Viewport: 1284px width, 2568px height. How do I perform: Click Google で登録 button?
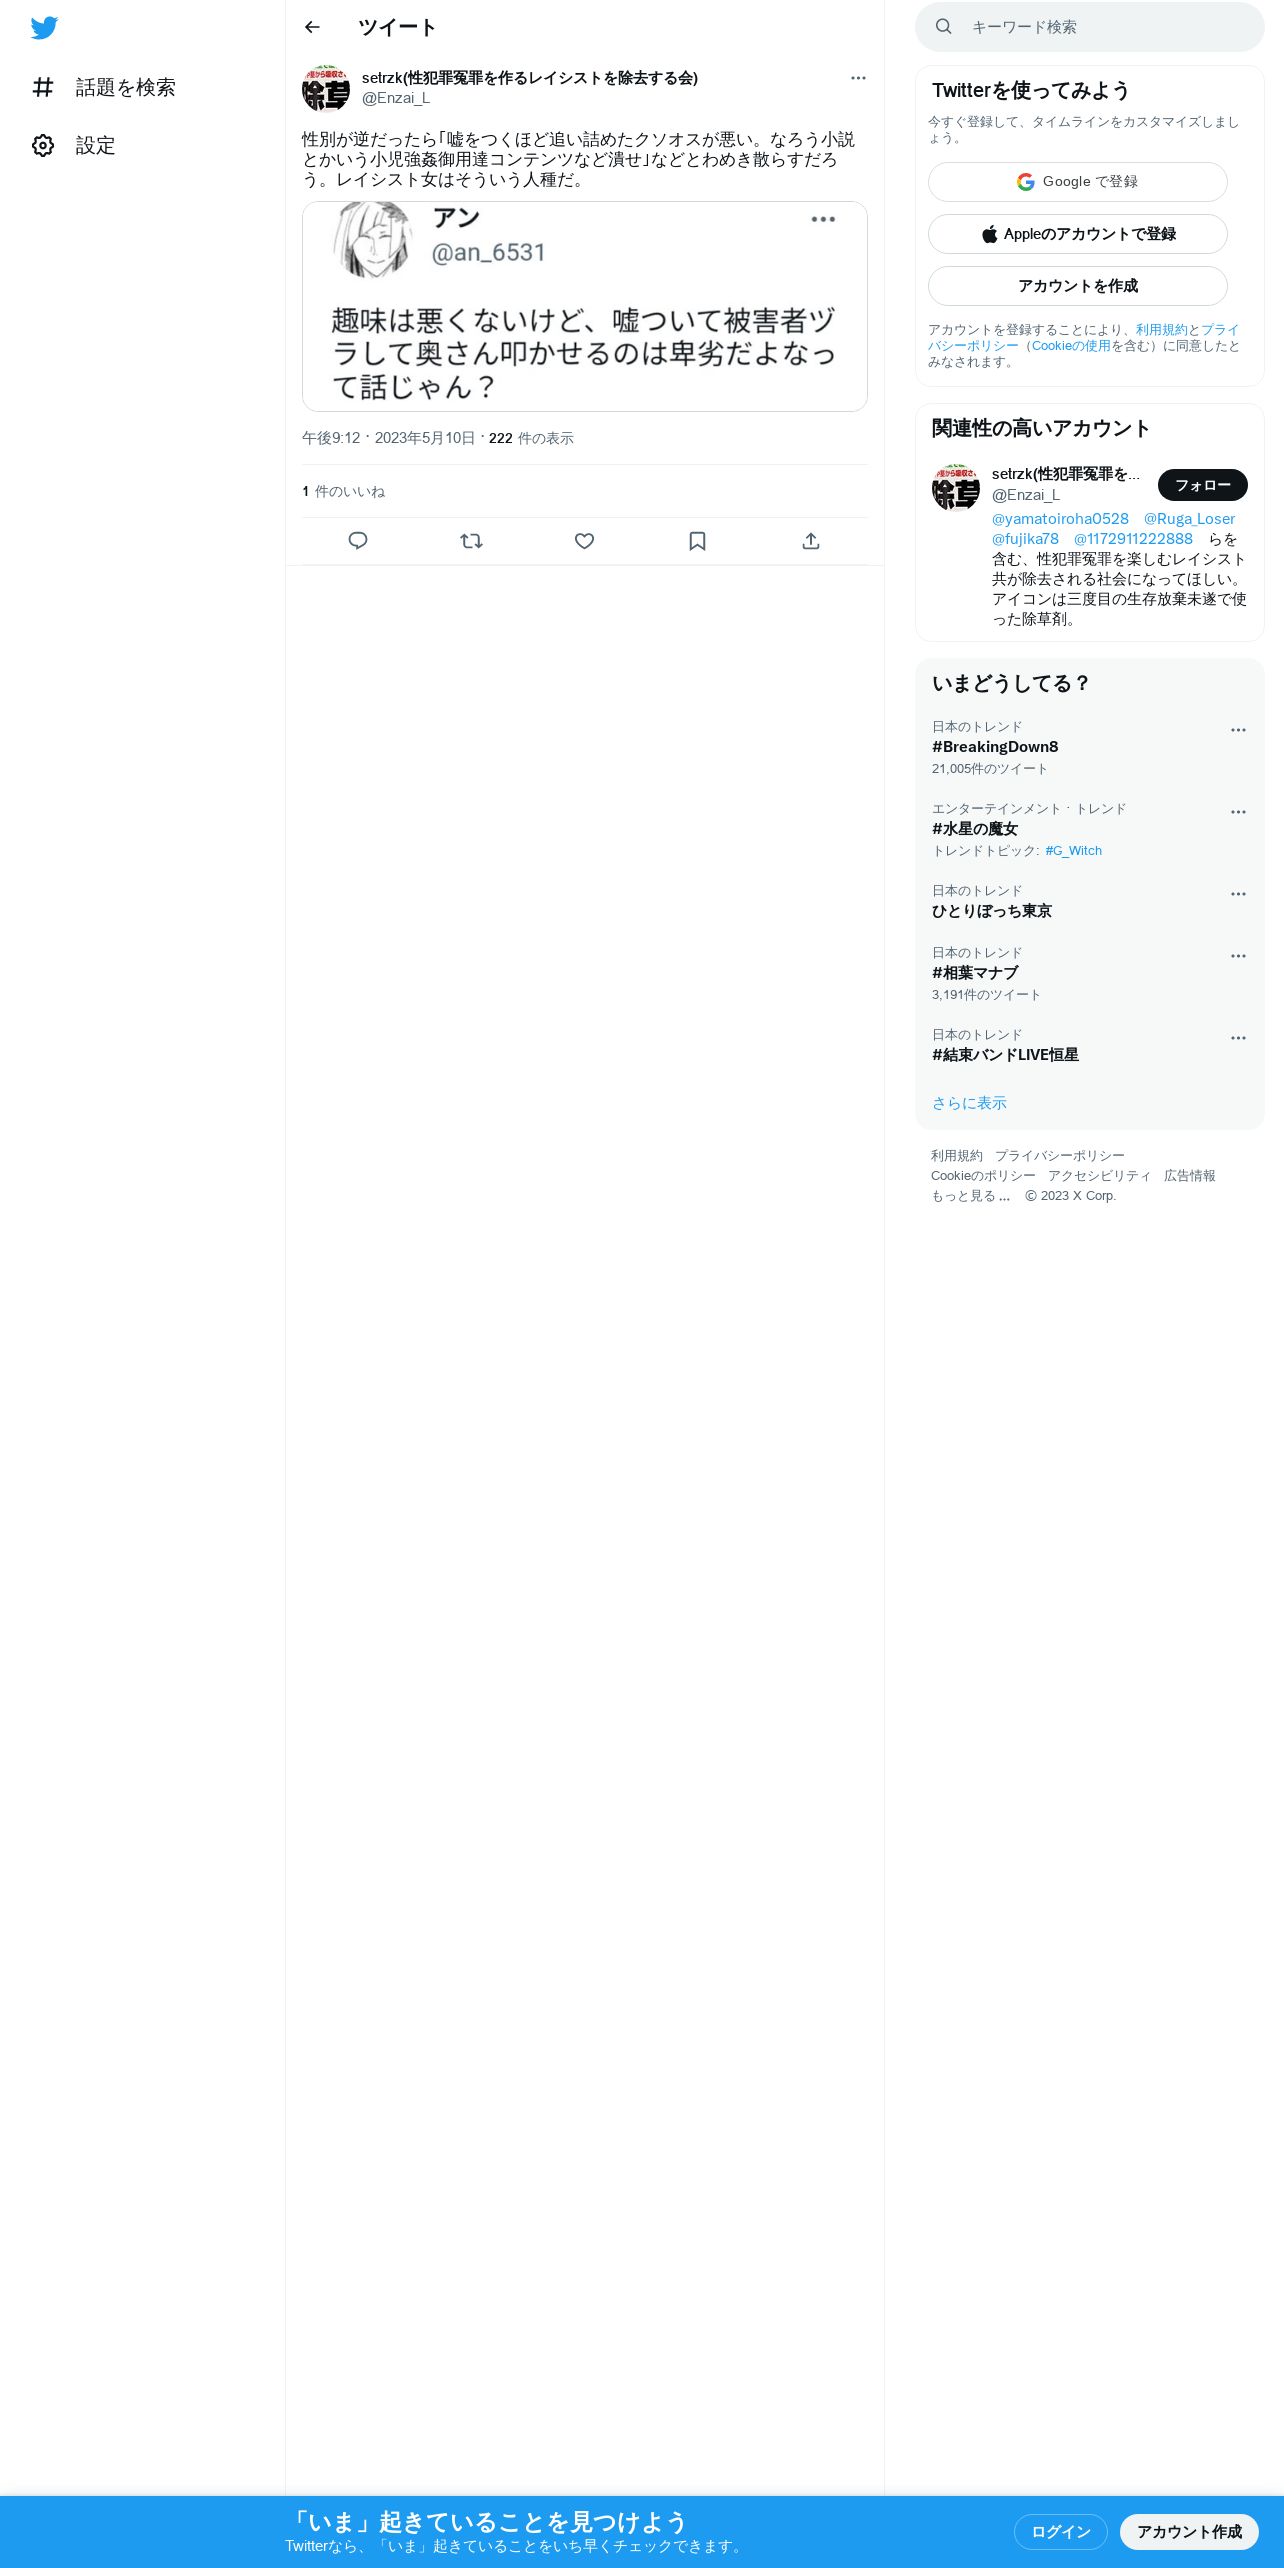point(1077,182)
